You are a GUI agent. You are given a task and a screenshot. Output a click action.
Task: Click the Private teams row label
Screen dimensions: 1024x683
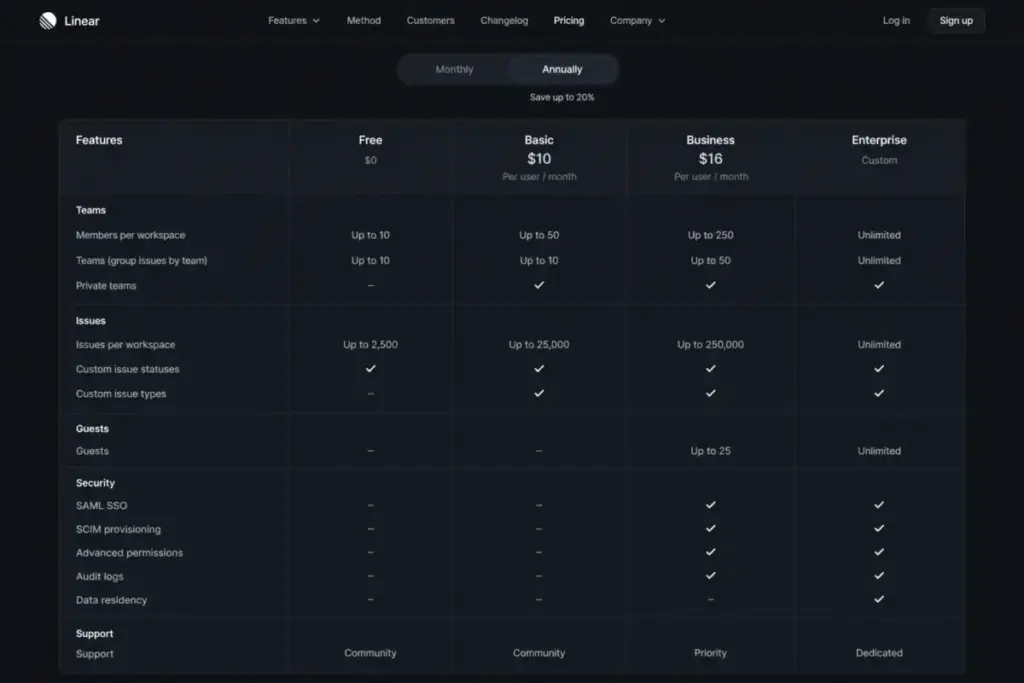106,286
